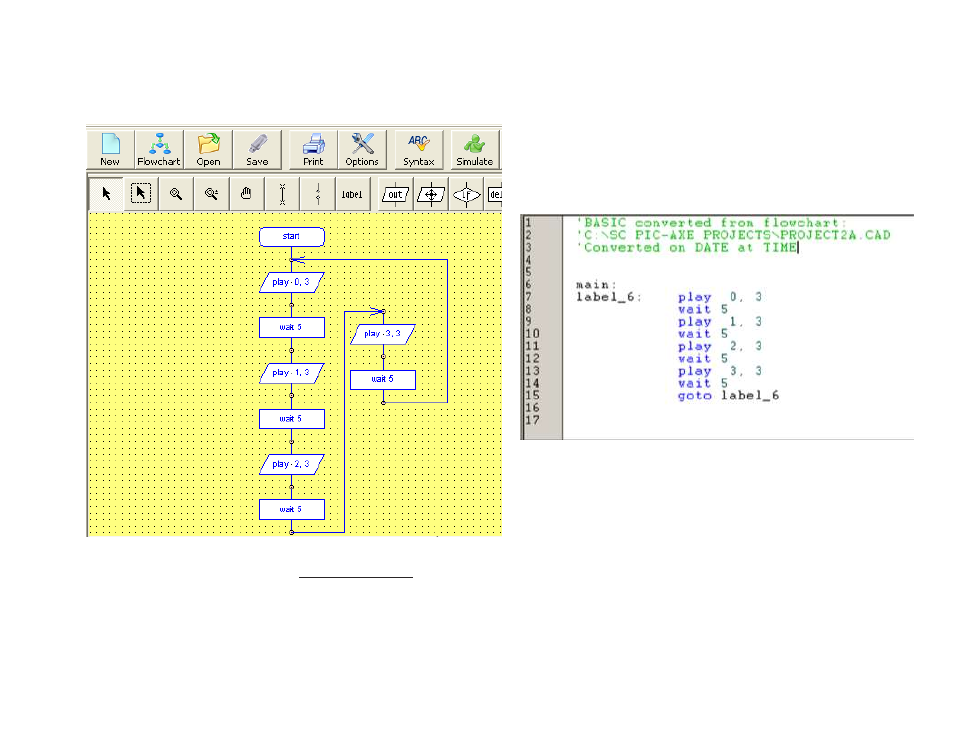This screenshot has height=737, width=954.
Task: Click the Print toolbar button
Action: tap(313, 149)
